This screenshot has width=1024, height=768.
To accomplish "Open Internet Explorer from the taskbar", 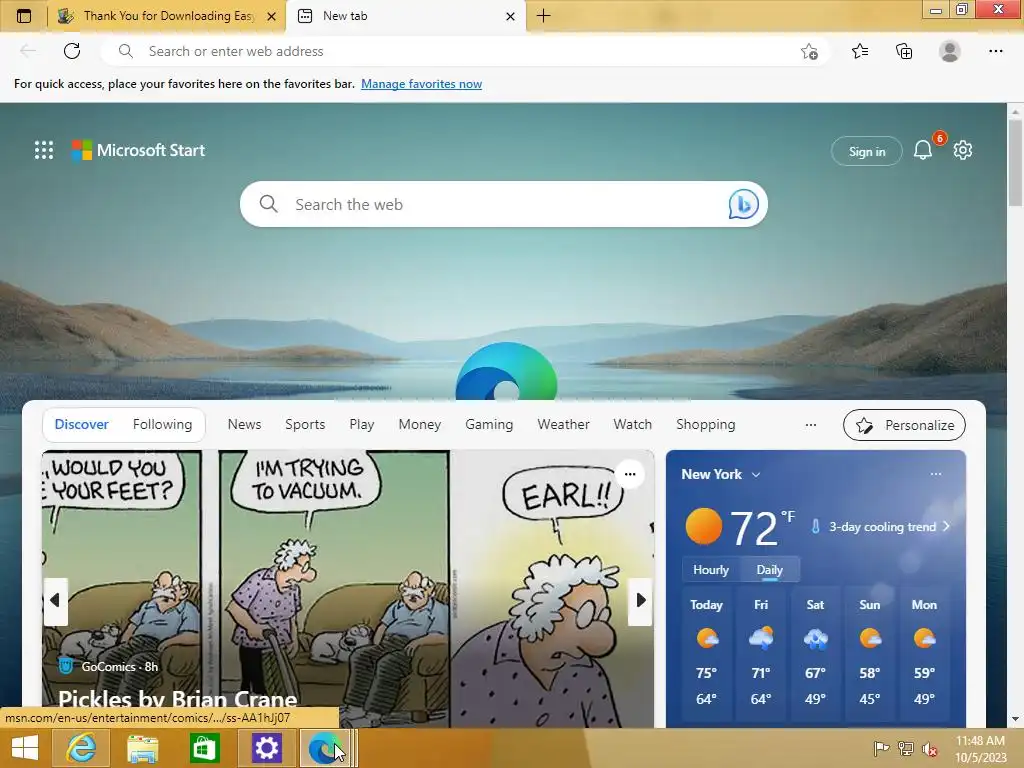I will tap(81, 748).
